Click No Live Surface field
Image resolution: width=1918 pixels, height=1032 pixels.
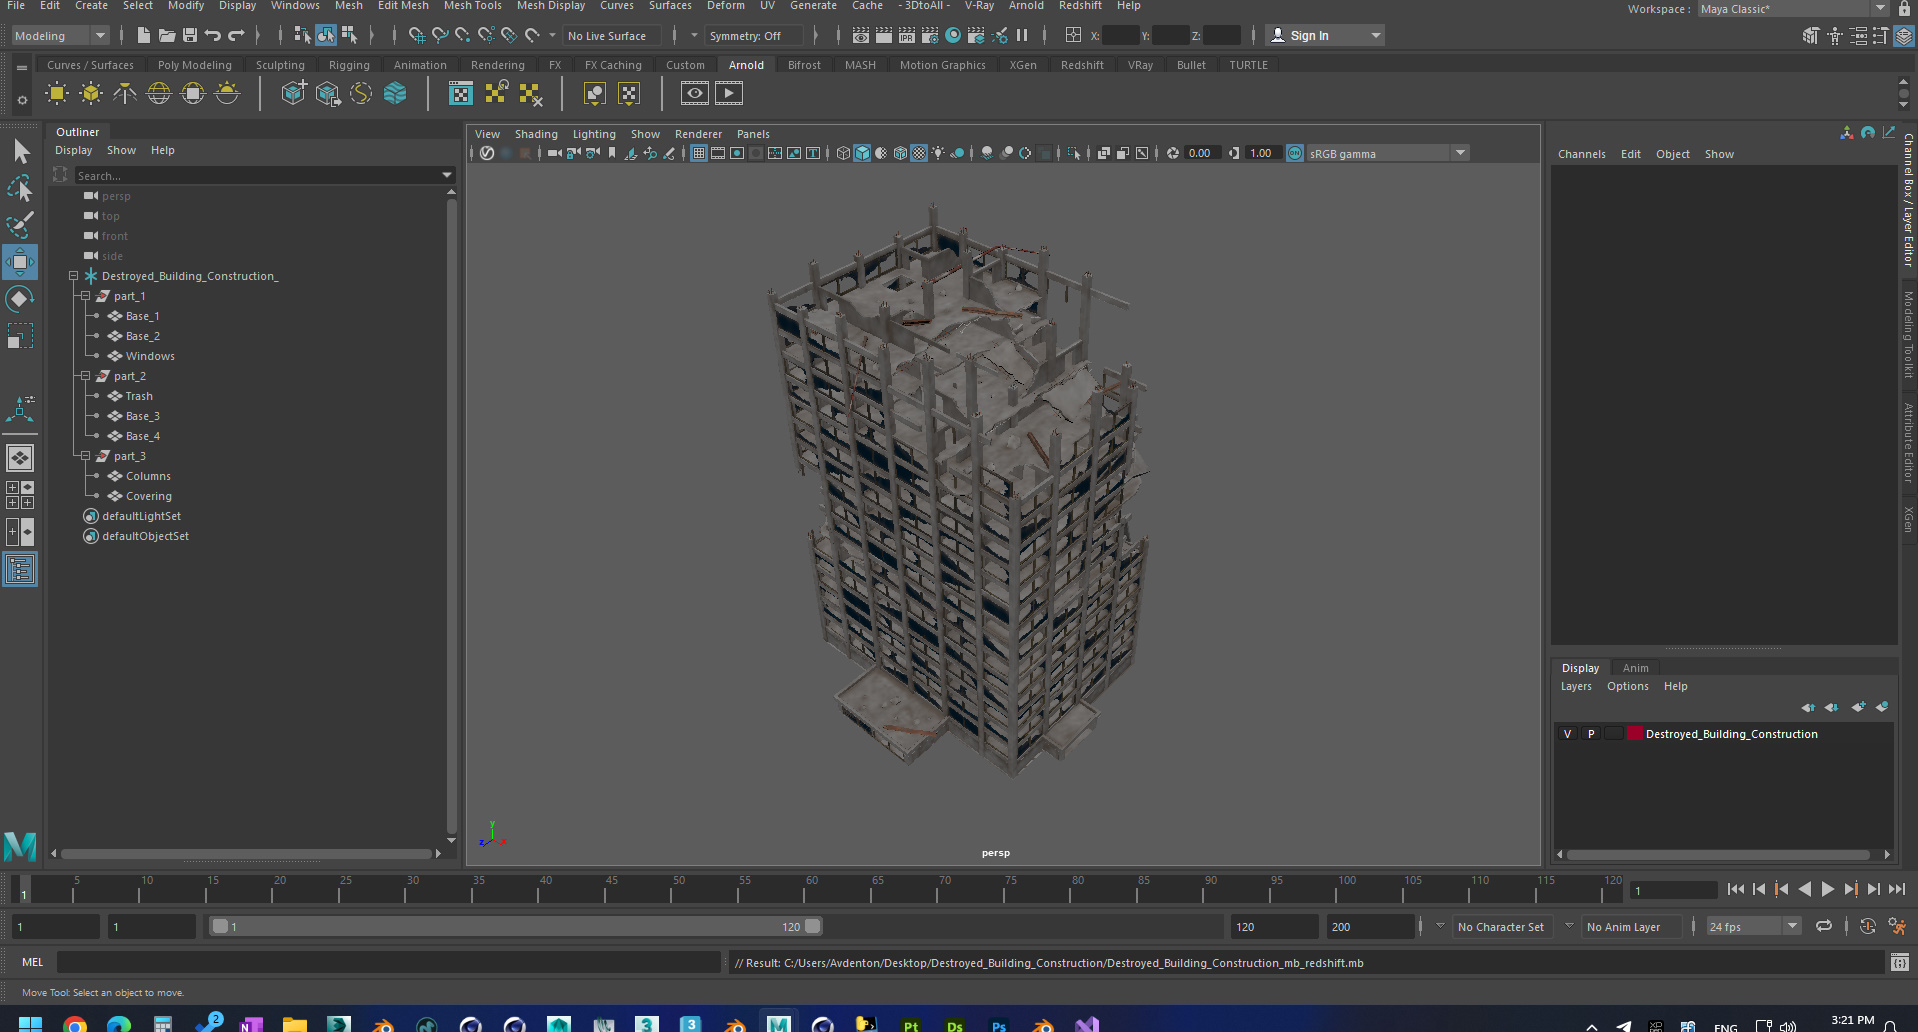point(612,36)
